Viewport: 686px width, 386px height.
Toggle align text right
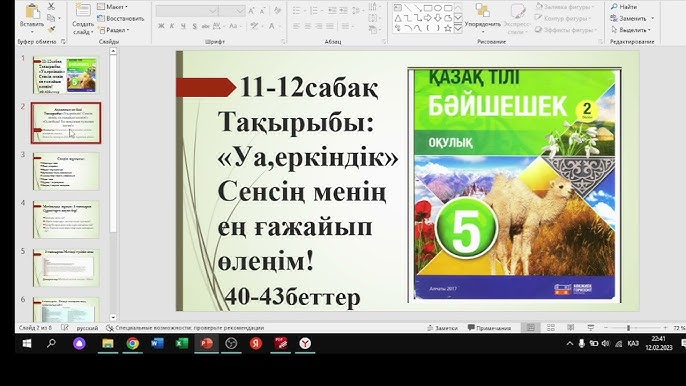coord(318,26)
